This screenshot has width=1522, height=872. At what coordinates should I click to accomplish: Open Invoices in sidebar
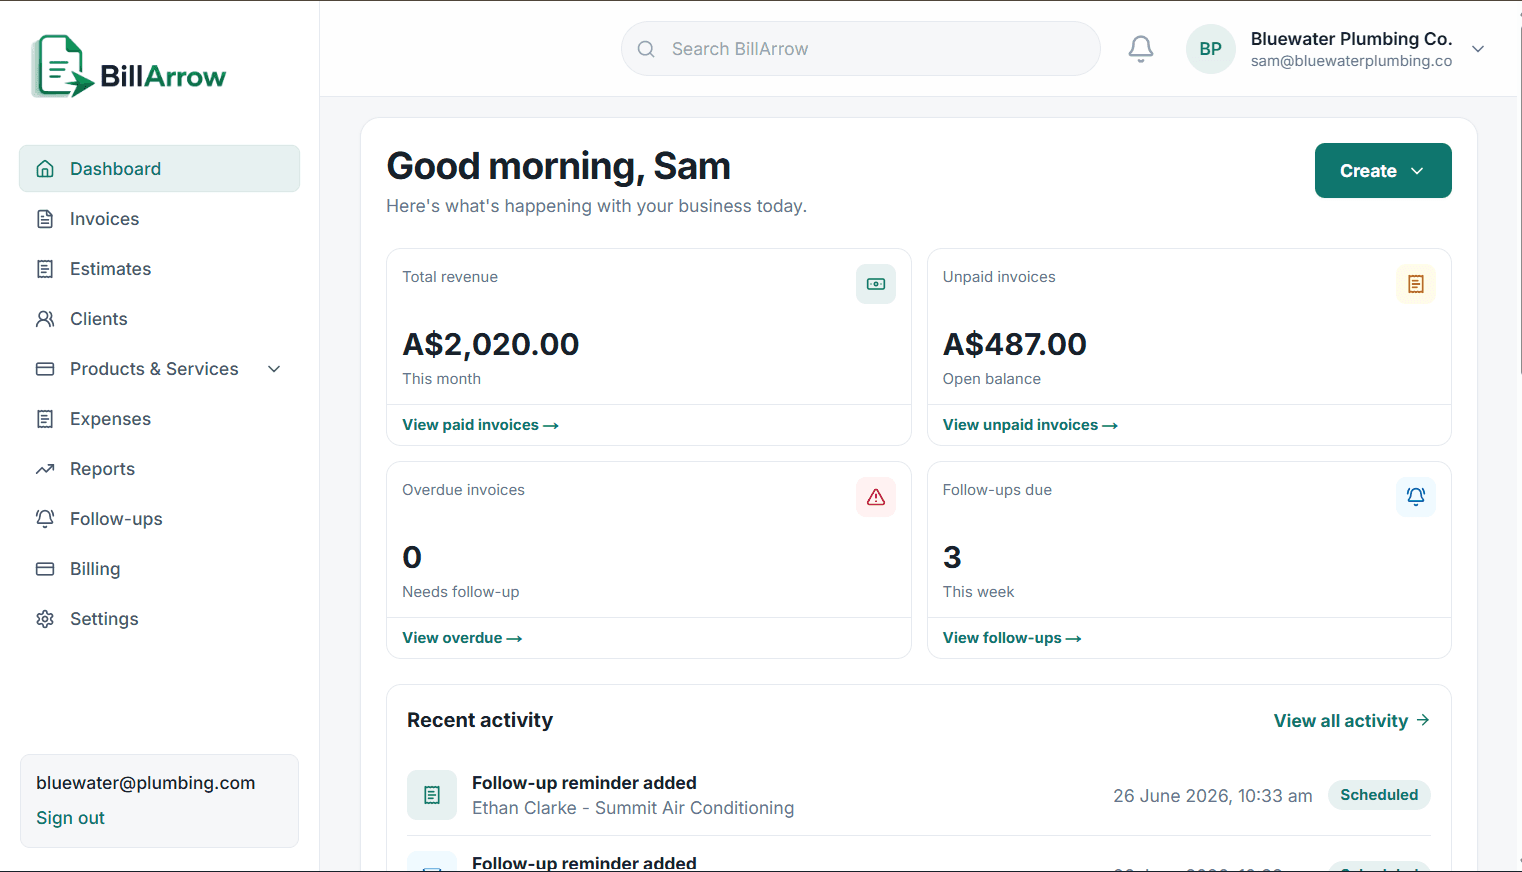(x=159, y=219)
